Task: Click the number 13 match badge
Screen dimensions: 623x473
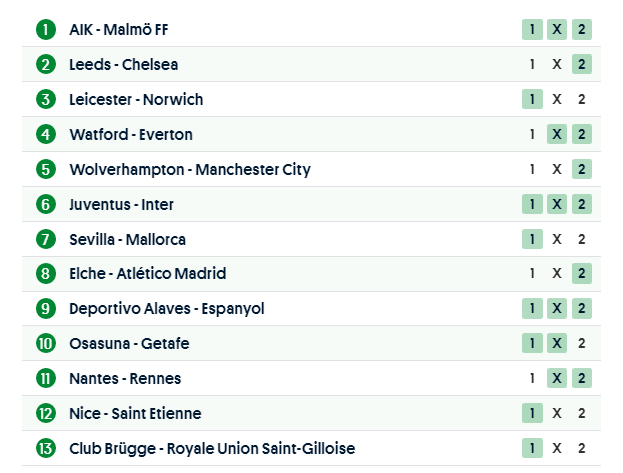Action: [x=45, y=448]
